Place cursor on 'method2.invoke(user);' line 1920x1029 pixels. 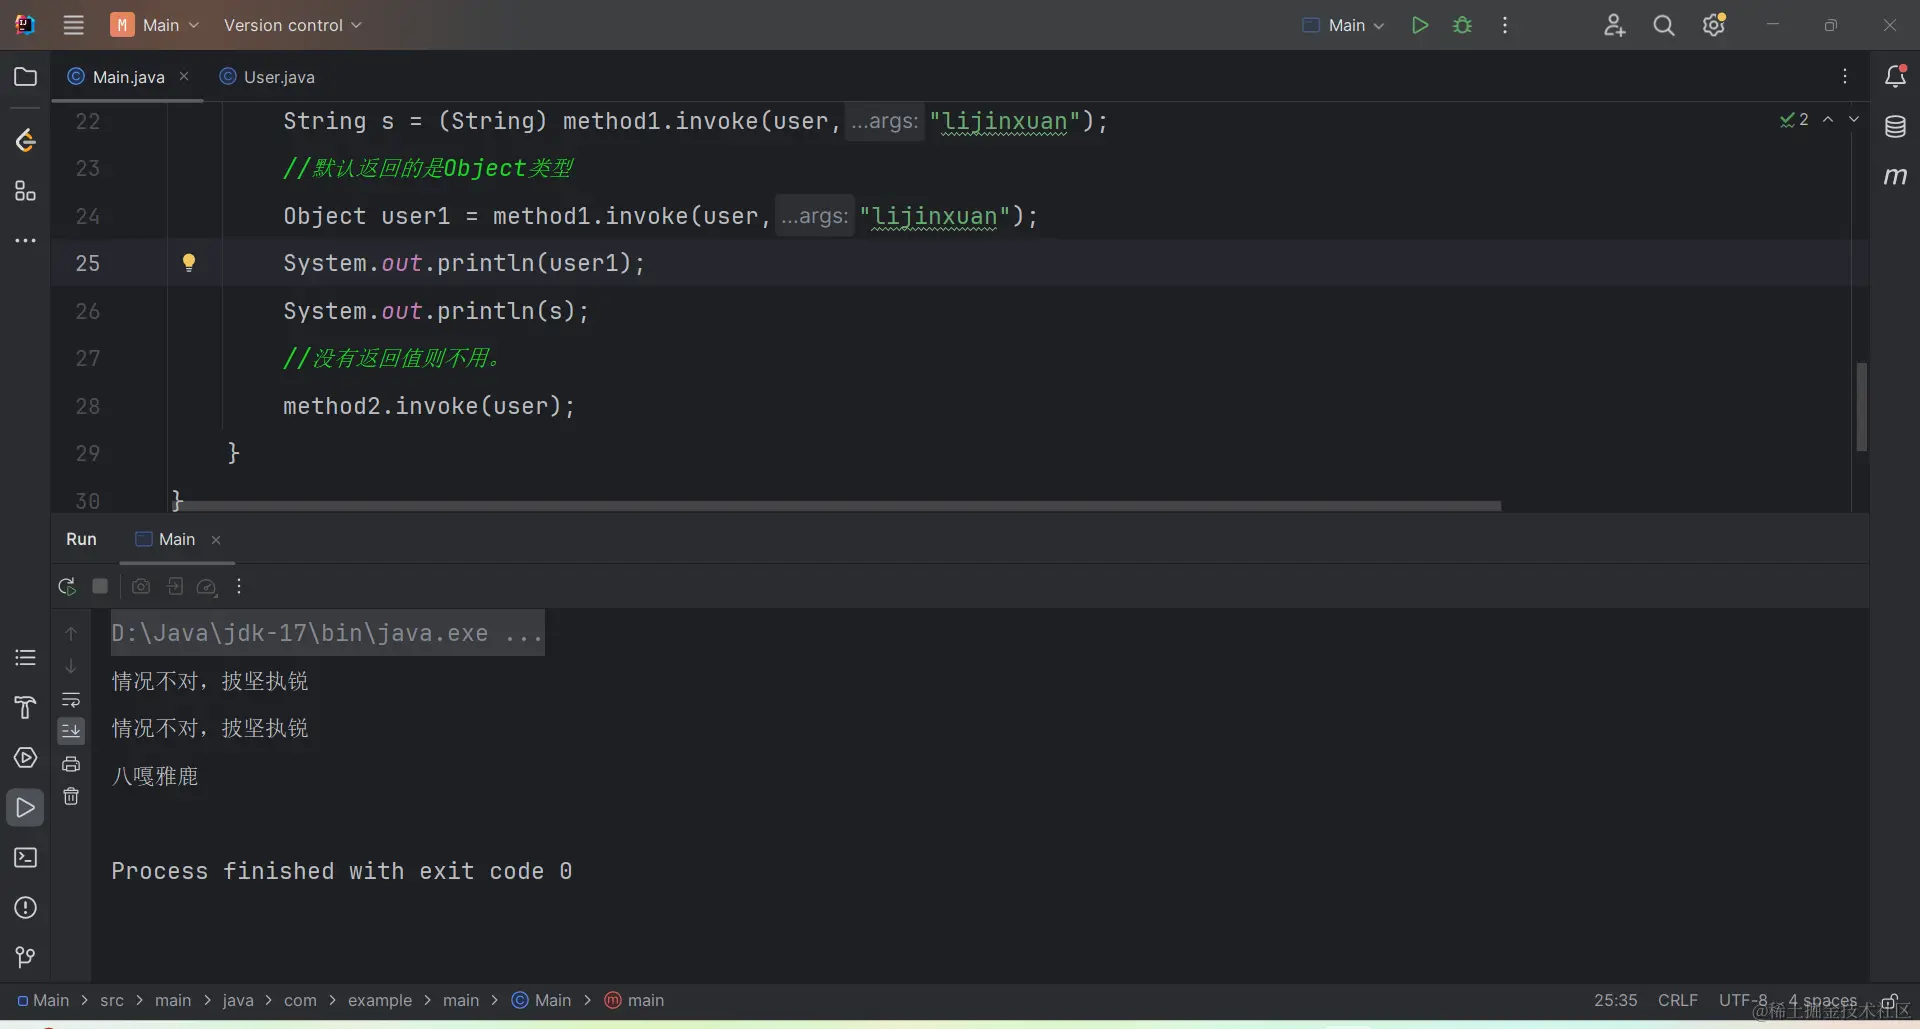click(428, 406)
